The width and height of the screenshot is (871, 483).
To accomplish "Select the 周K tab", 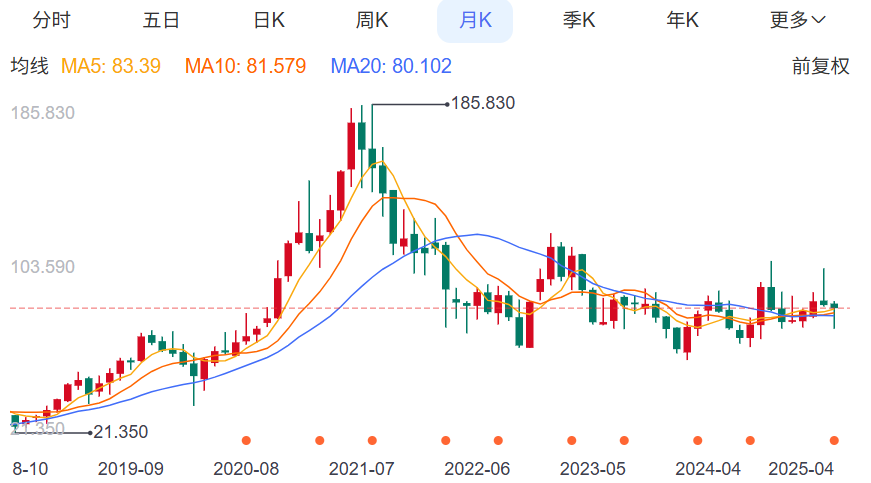I will [372, 21].
